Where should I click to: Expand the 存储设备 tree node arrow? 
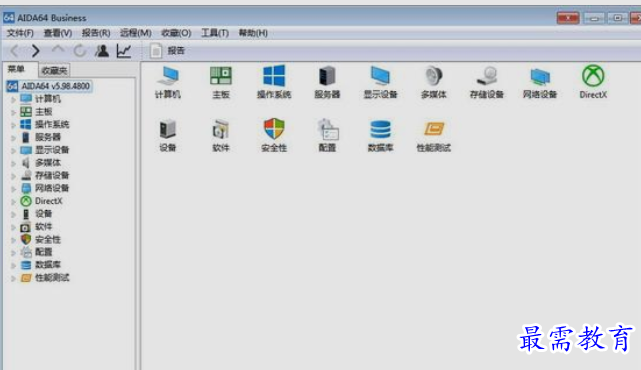pyautogui.click(x=13, y=176)
